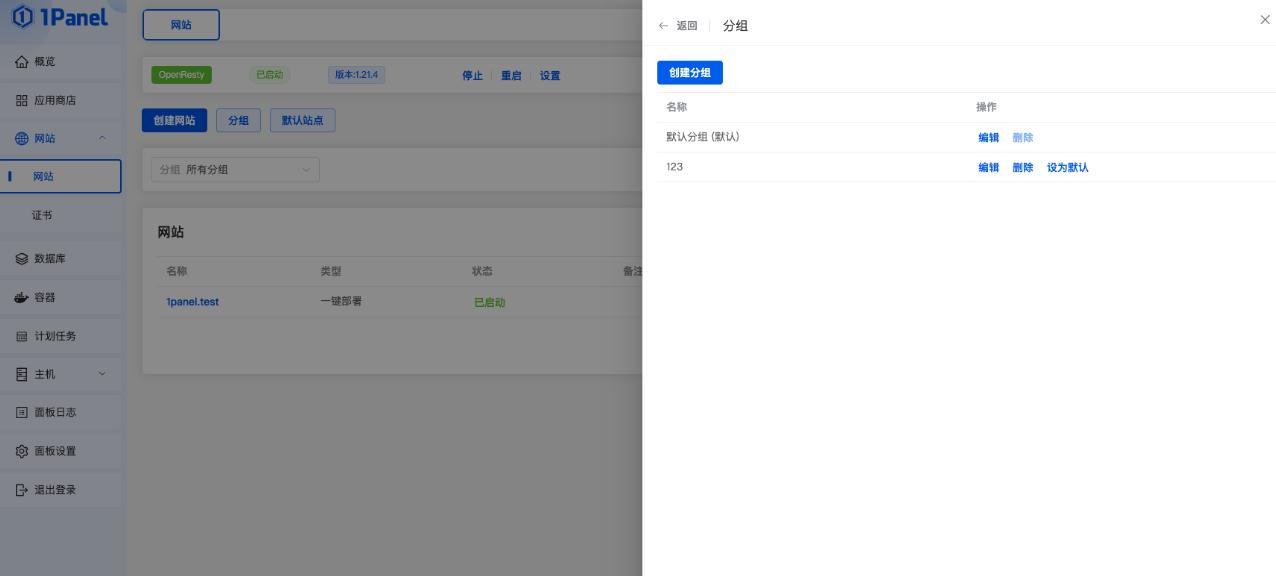Collapse the 网站 sidebar menu chevron
This screenshot has width=1276, height=576.
click(x=102, y=139)
